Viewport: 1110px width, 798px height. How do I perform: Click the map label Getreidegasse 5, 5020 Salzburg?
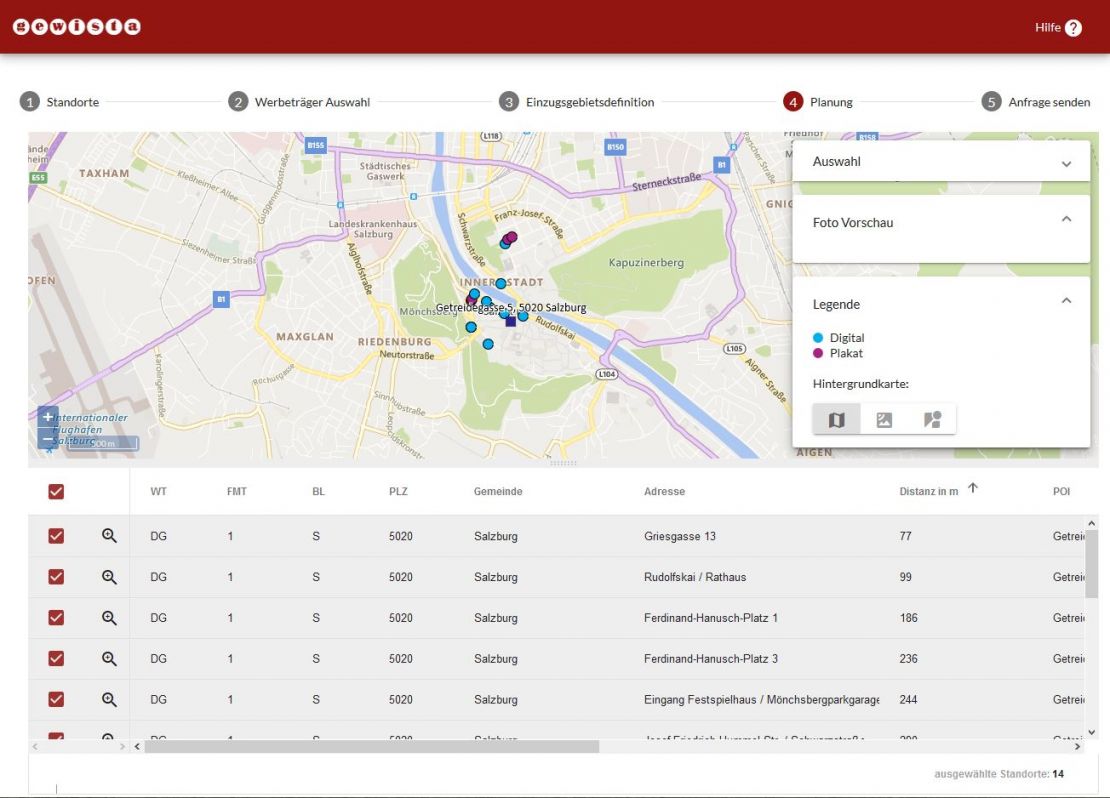click(x=510, y=307)
